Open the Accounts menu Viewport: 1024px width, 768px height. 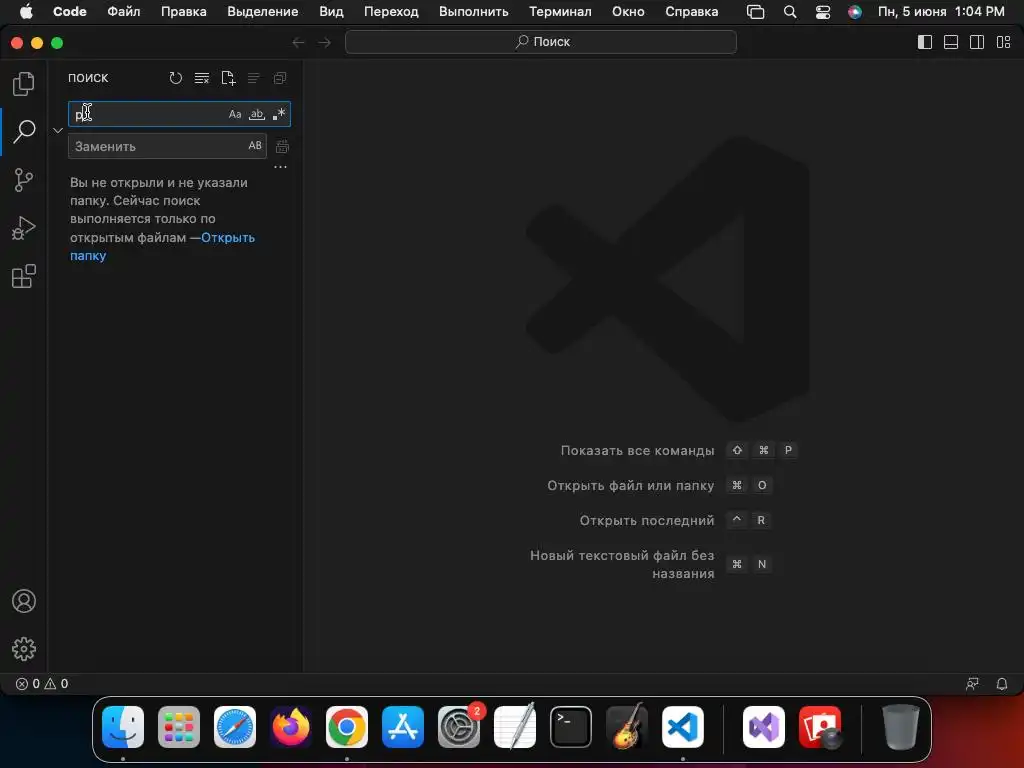tap(24, 601)
